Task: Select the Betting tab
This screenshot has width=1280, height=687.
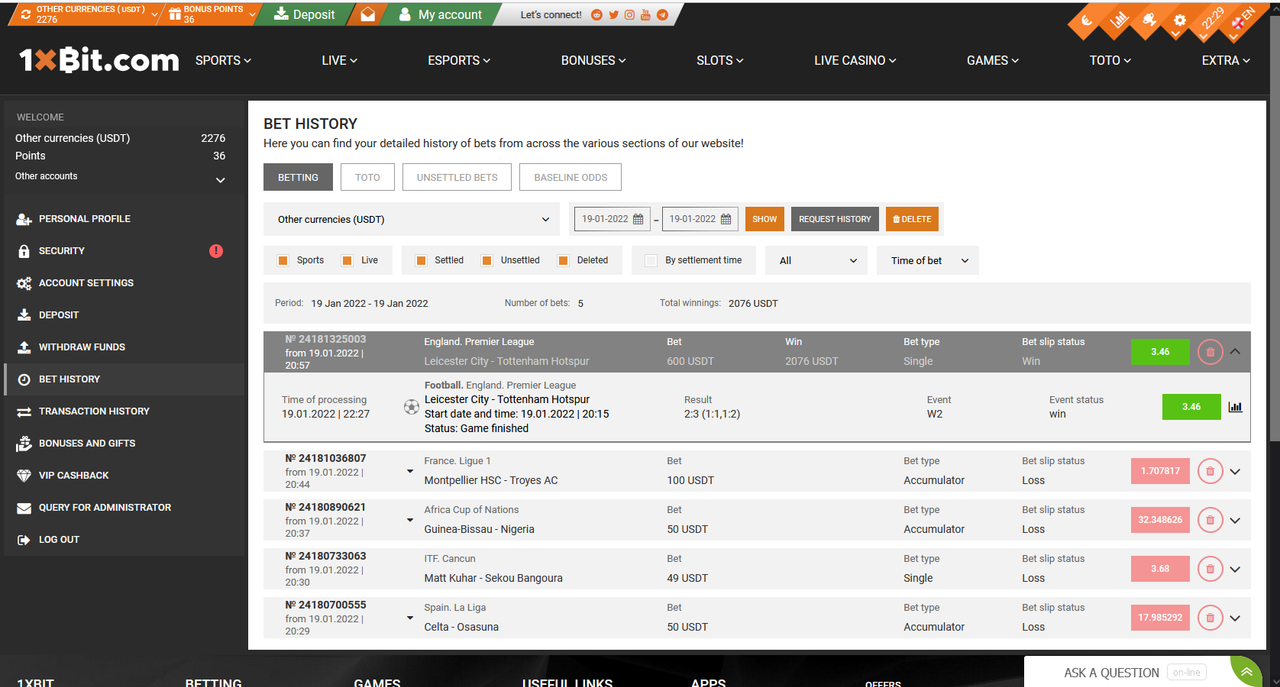Action: [298, 177]
